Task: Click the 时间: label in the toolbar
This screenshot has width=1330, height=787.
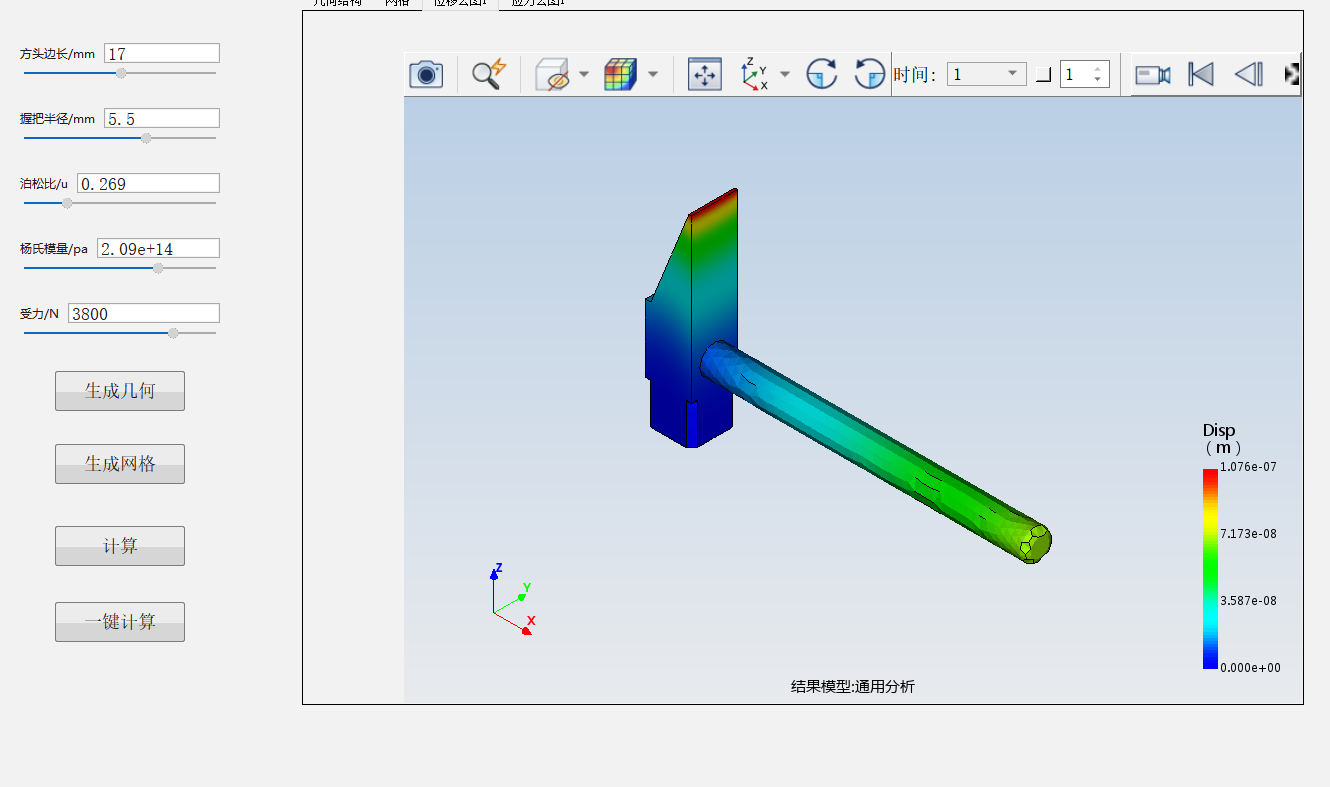Action: click(x=915, y=74)
